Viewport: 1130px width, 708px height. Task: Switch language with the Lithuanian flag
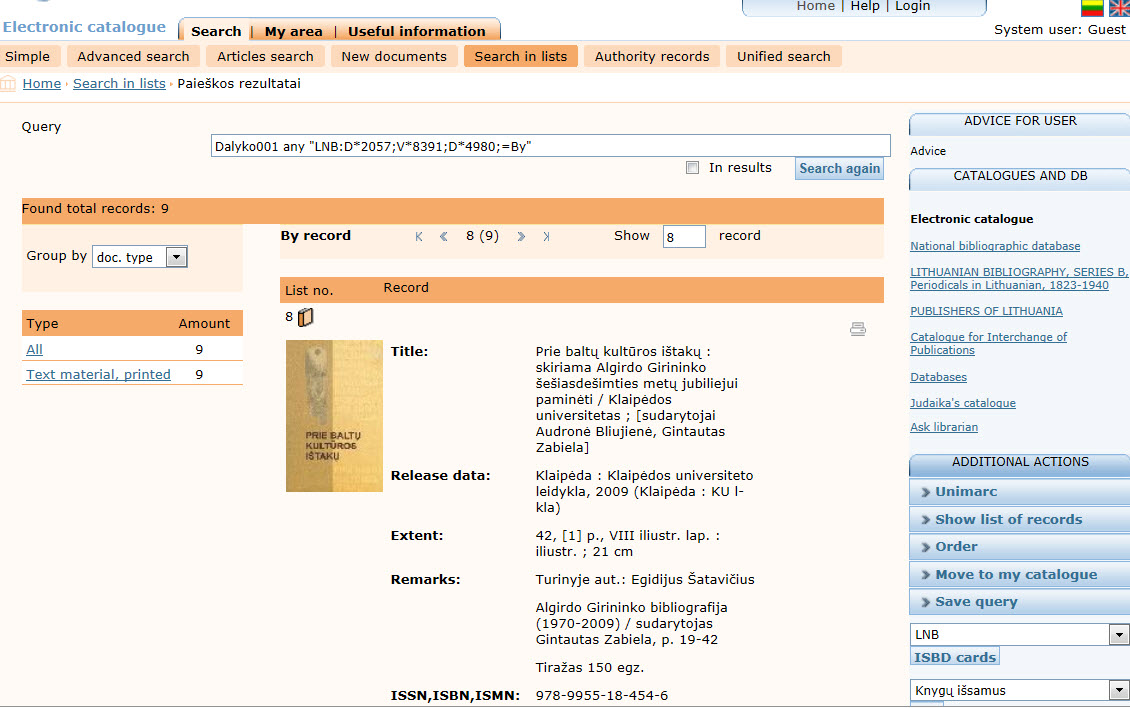[1092, 8]
